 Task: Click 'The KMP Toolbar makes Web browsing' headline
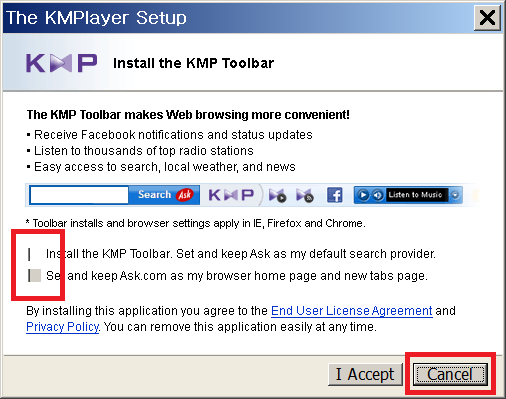point(188,115)
